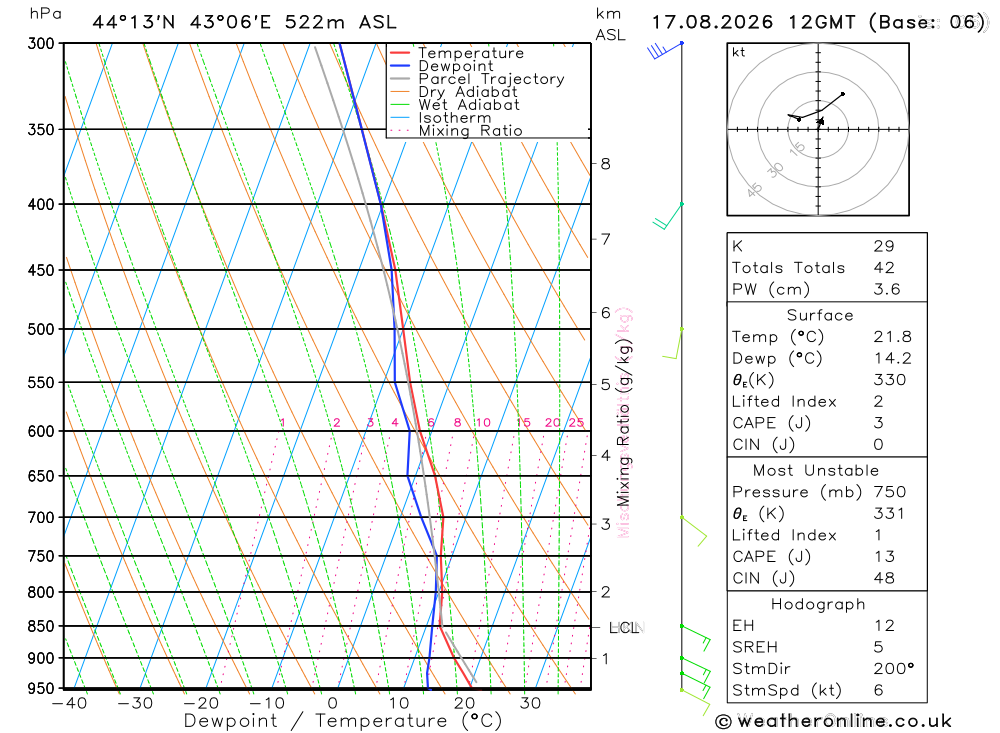Click the hodograph kt unit label
The image size is (1000, 733).
pyautogui.click(x=739, y=52)
